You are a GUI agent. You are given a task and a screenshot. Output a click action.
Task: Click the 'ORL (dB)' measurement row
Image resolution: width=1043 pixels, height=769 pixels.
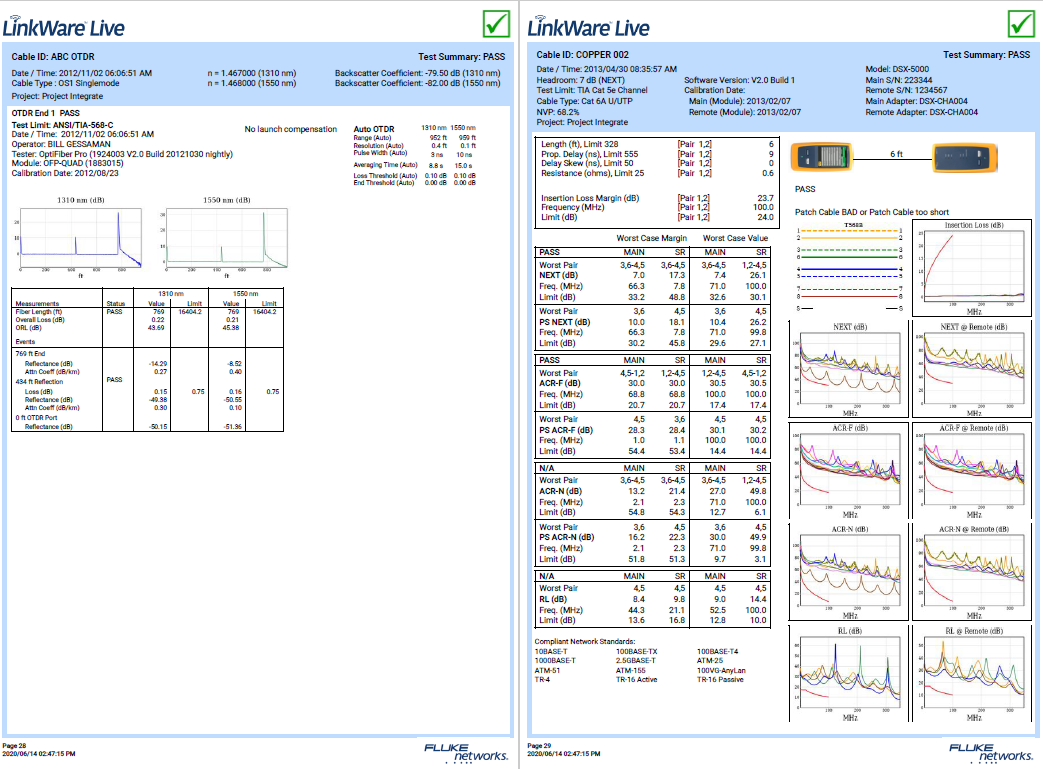(x=147, y=327)
